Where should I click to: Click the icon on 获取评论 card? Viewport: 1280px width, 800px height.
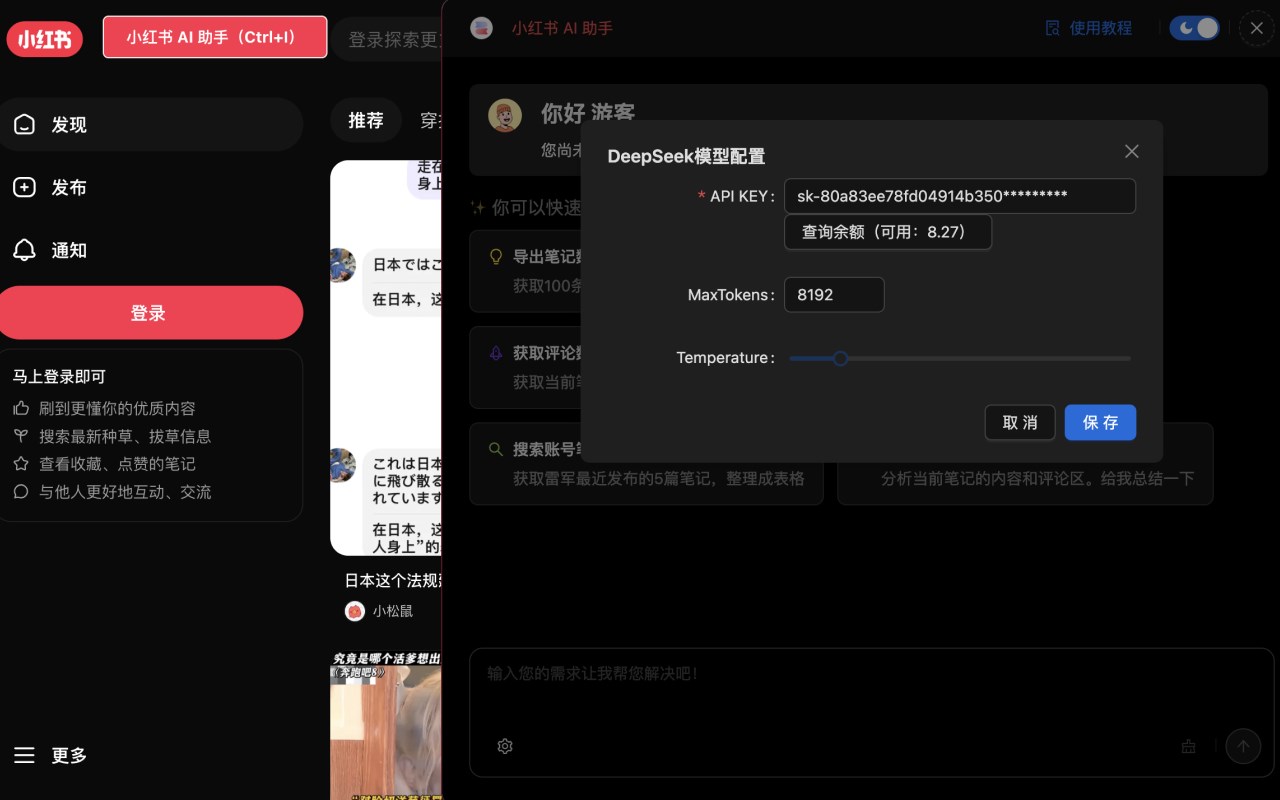[495, 353]
